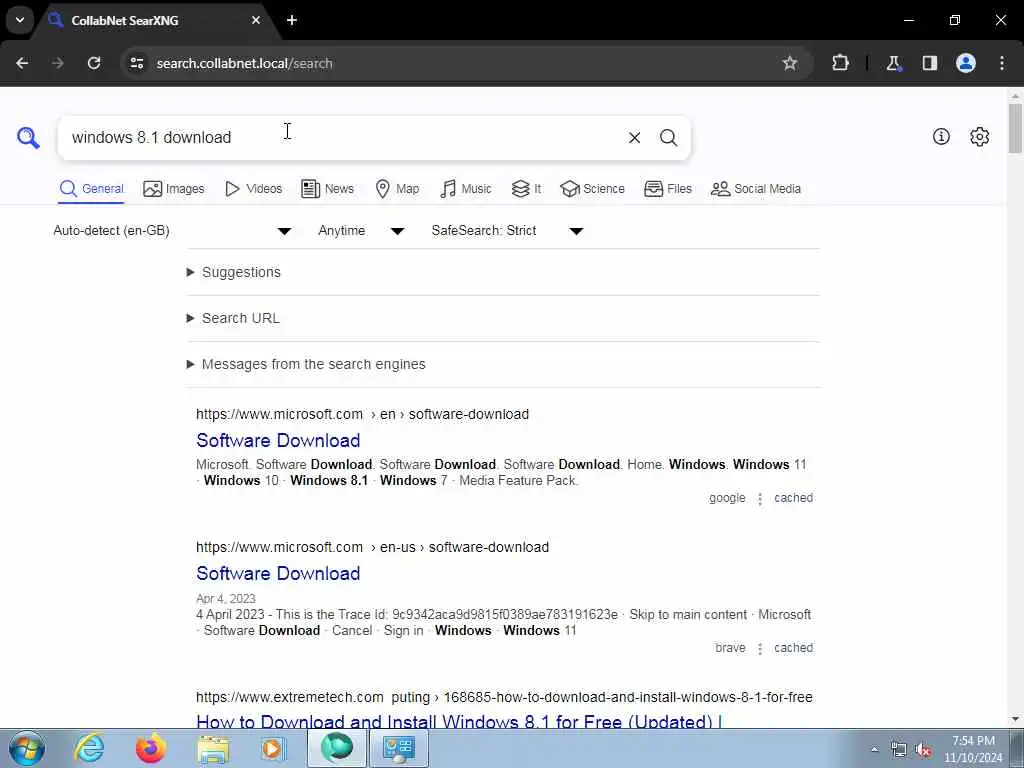The height and width of the screenshot is (768, 1024).
Task: Click the scrollbar down arrow
Action: click(1015, 719)
